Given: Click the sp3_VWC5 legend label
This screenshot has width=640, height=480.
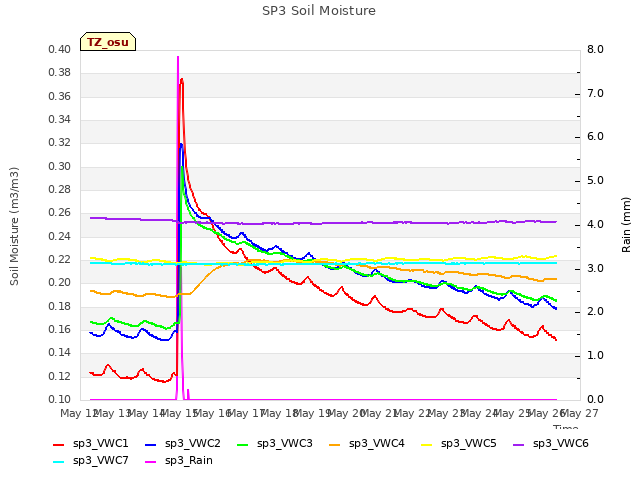Looking at the screenshot, I should click(469, 444).
